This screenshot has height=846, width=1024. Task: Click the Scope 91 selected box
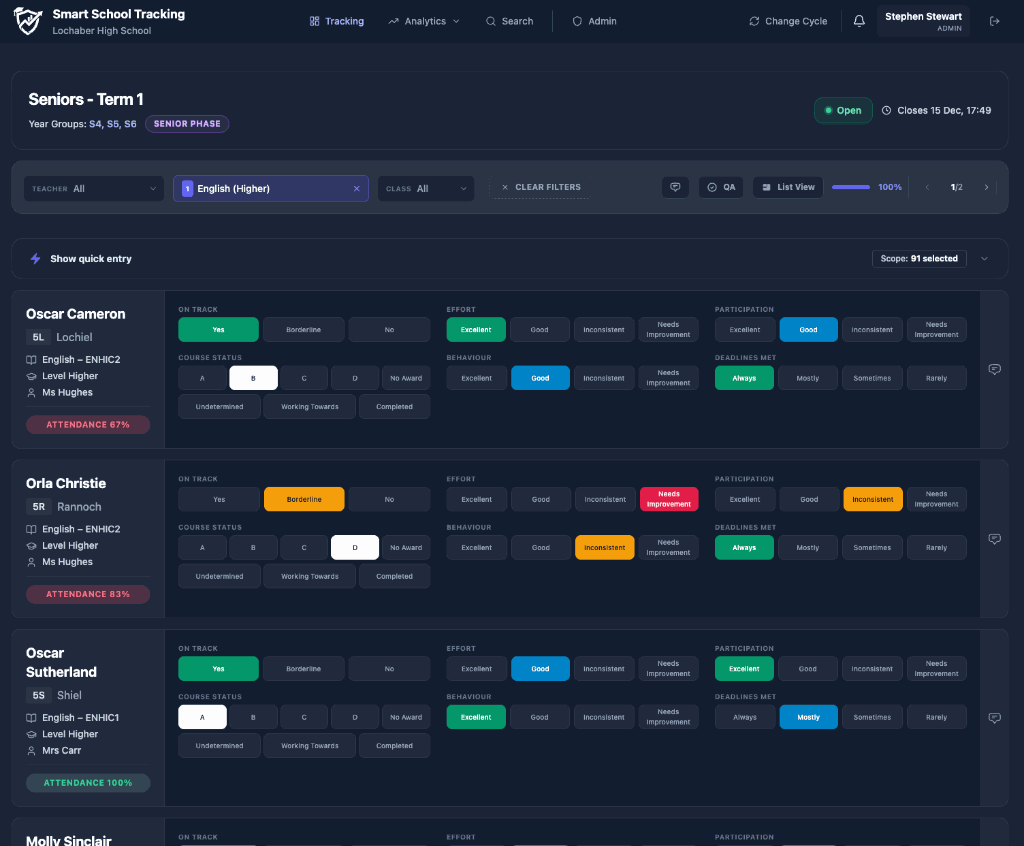919,259
